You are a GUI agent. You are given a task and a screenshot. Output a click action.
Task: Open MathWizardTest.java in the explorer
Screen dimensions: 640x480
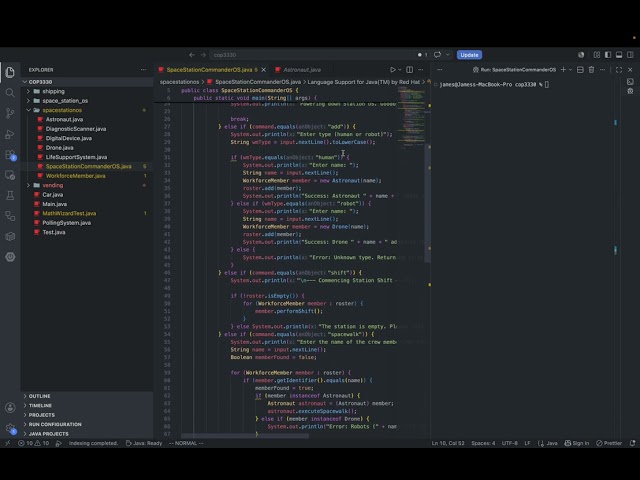coord(69,213)
